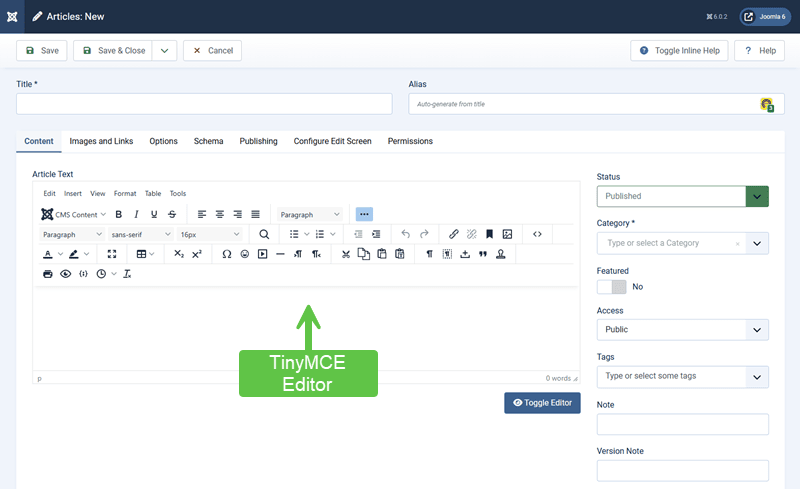Align text right
Image resolution: width=800 pixels, height=489 pixels.
238,214
